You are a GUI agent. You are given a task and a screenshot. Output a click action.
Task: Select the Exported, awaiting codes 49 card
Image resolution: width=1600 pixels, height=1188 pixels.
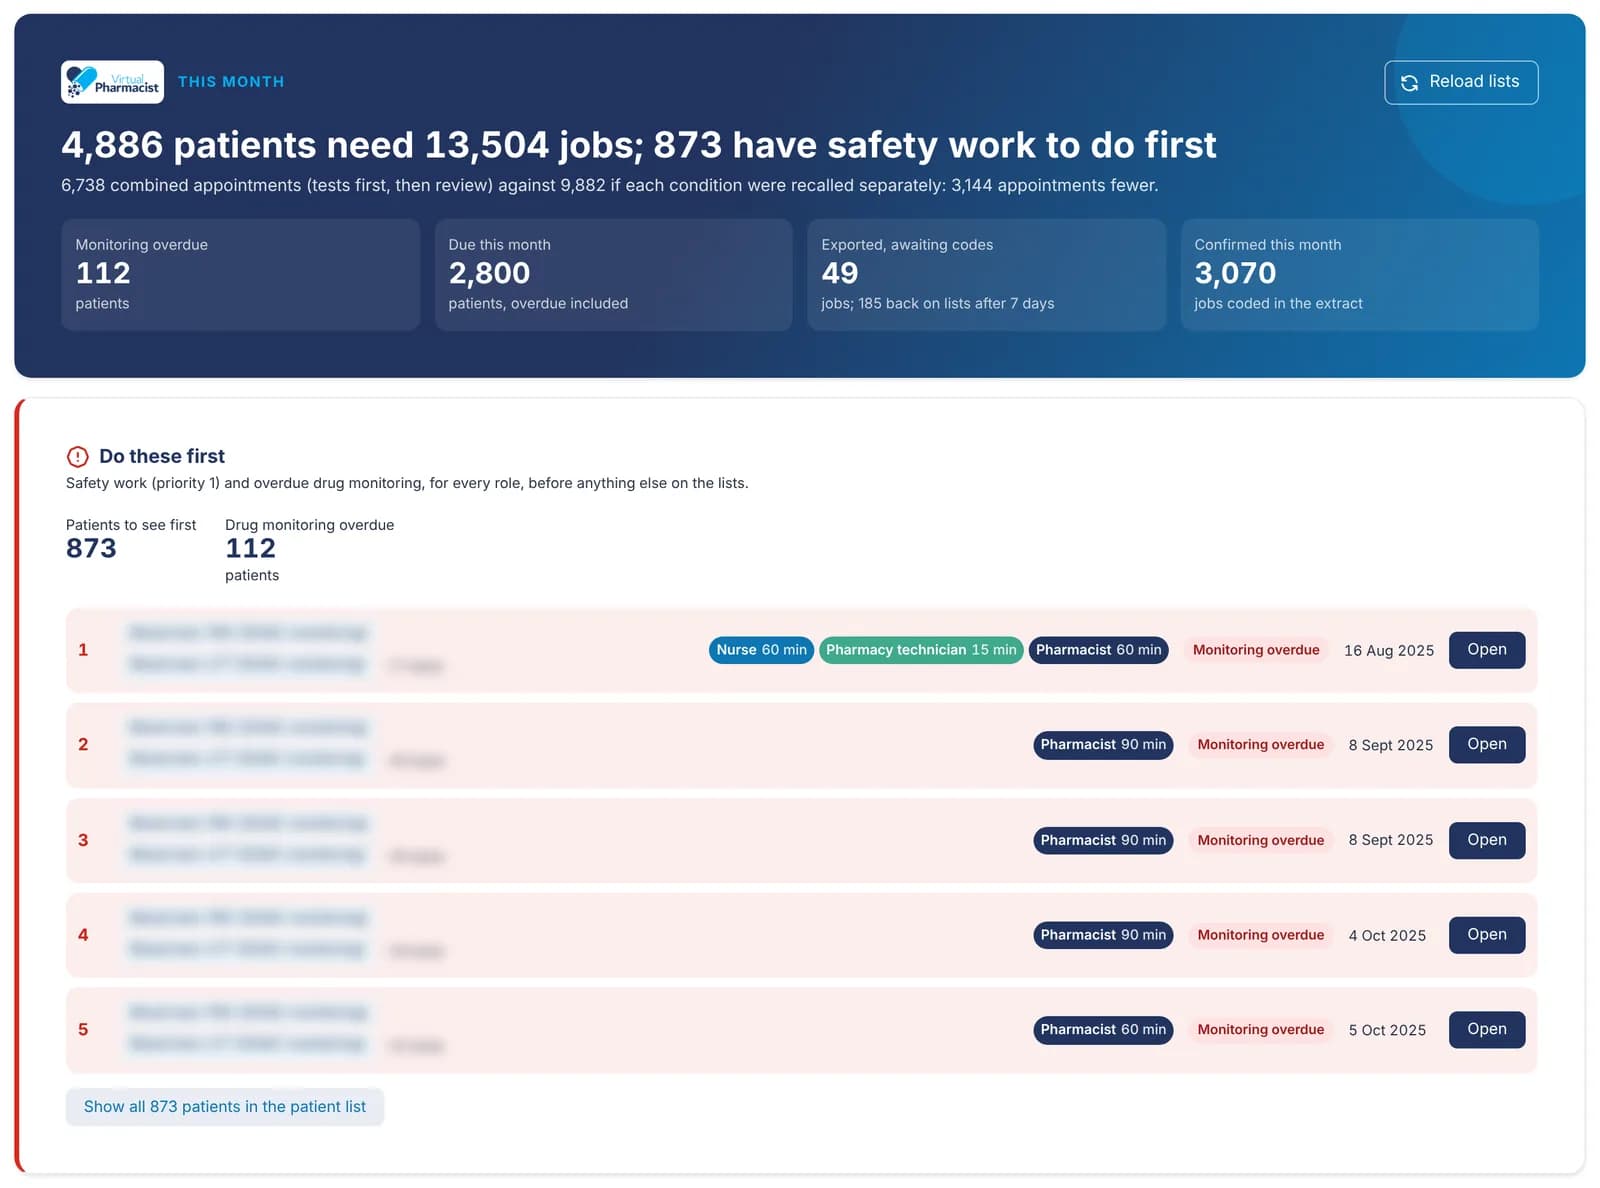tap(986, 275)
